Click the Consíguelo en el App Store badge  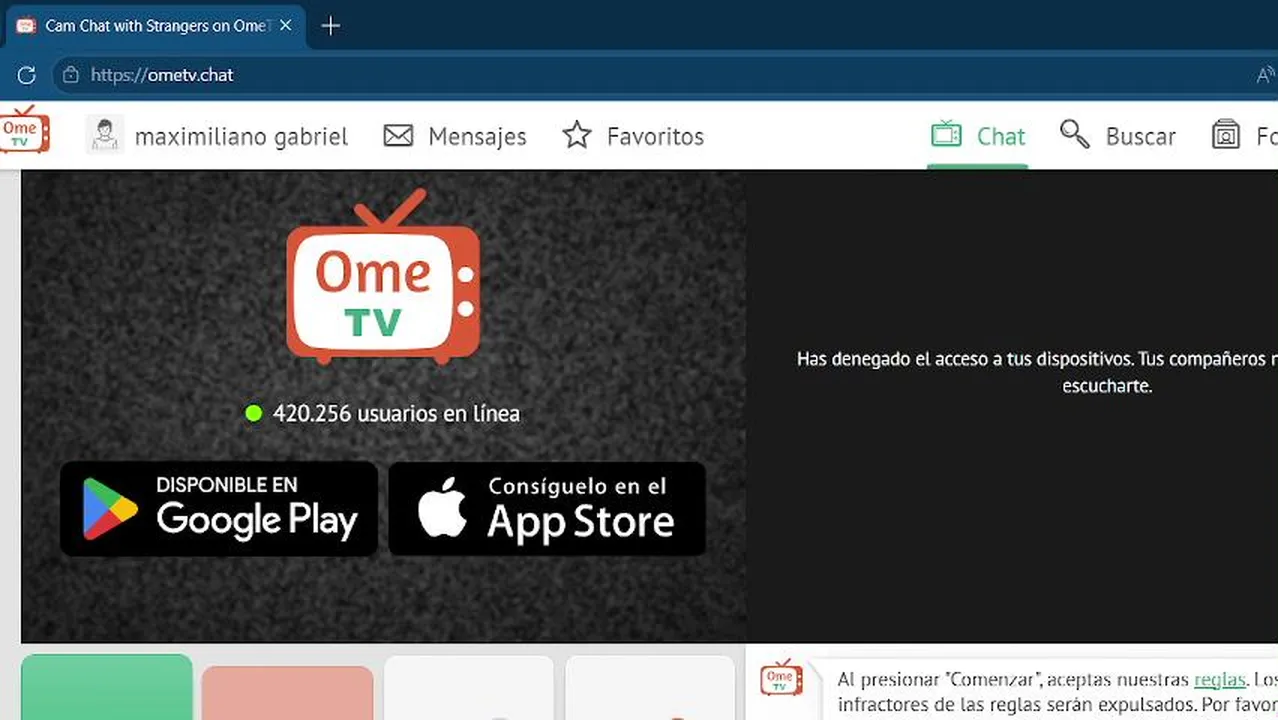pyautogui.click(x=547, y=509)
